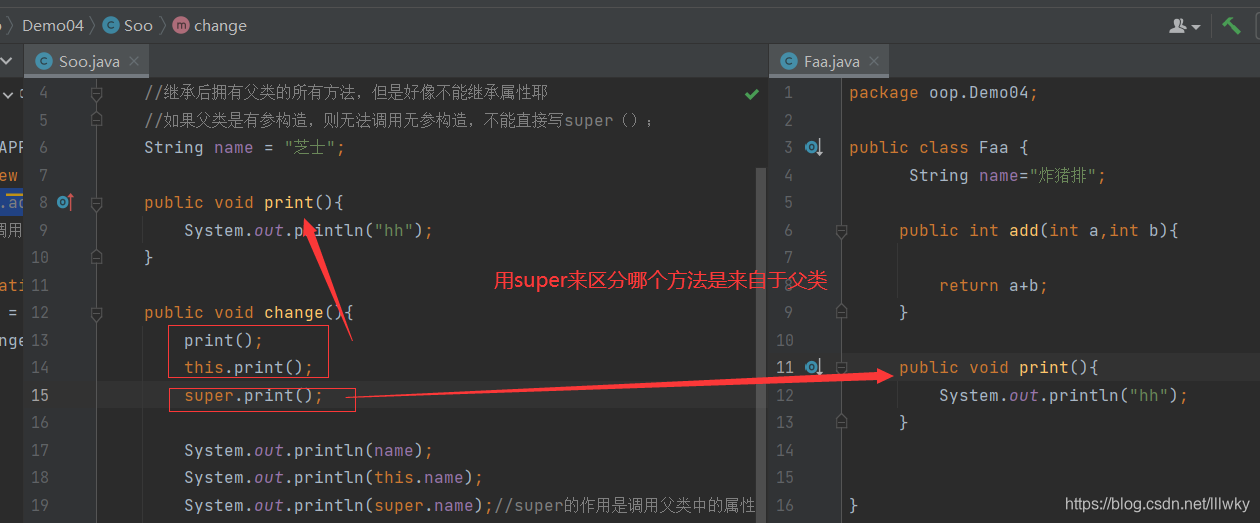Viewport: 1260px width, 523px height.
Task: Collapse the print method at Soo line 8
Action: 96,203
